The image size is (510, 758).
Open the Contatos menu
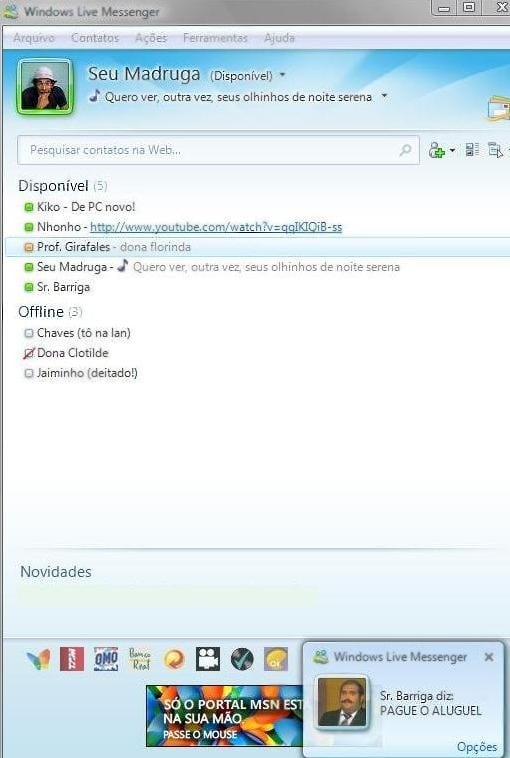[95, 38]
